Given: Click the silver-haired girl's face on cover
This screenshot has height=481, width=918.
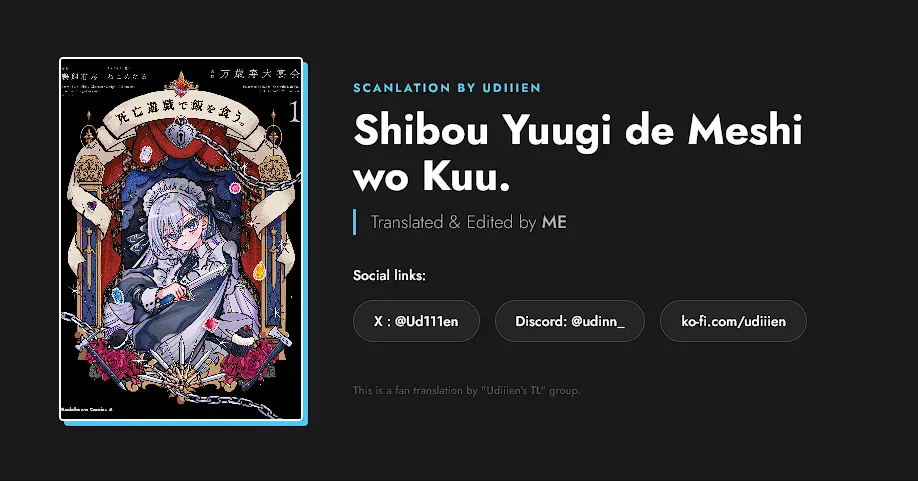Looking at the screenshot, I should coord(185,232).
